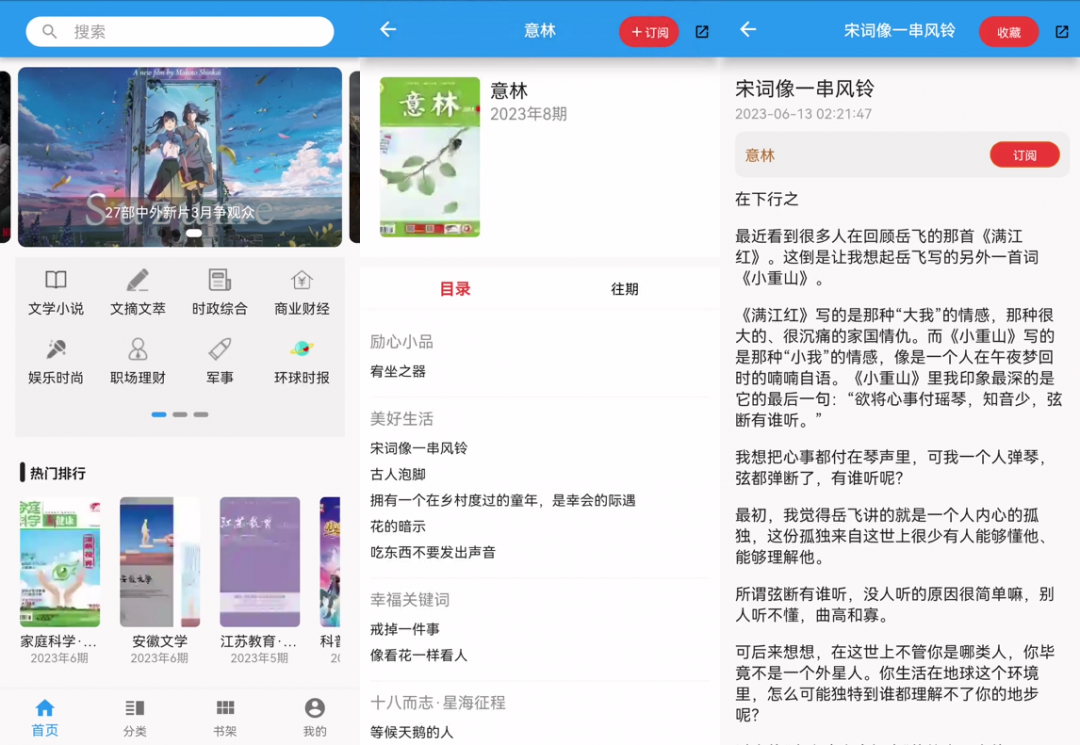
Task: Open 书架 in the bottom navigation
Action: (x=225, y=717)
